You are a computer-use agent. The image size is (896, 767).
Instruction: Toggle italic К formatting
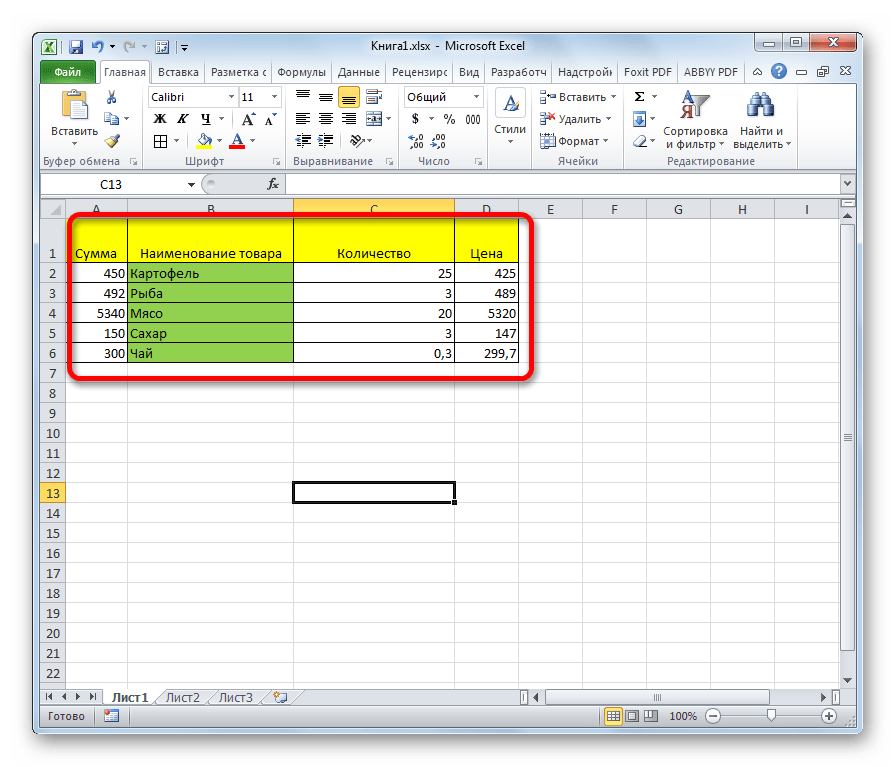point(178,119)
